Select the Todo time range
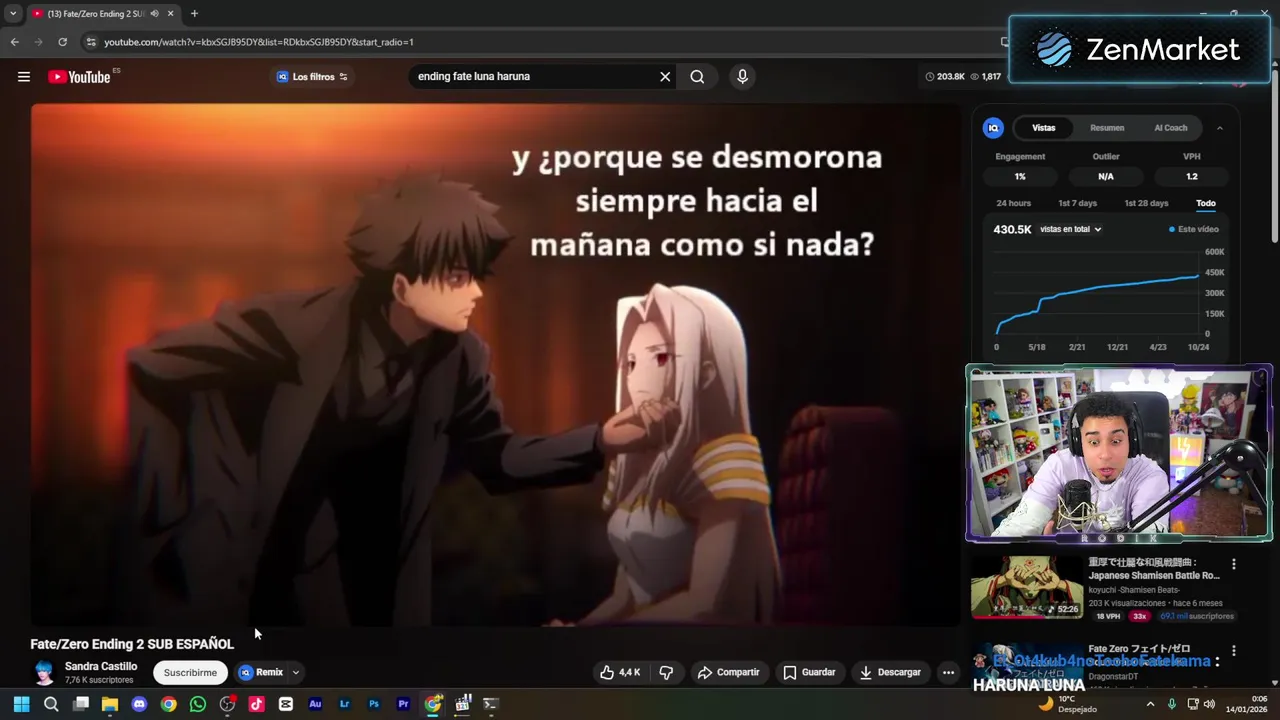 (1206, 203)
